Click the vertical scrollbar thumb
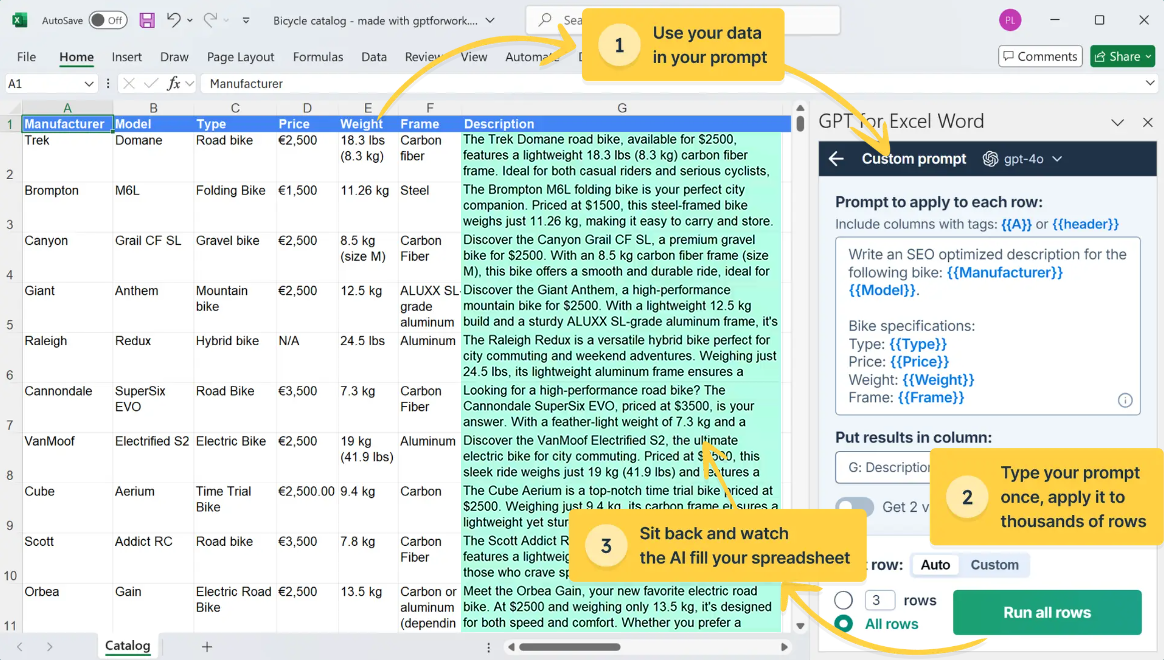This screenshot has width=1164, height=660. point(800,123)
